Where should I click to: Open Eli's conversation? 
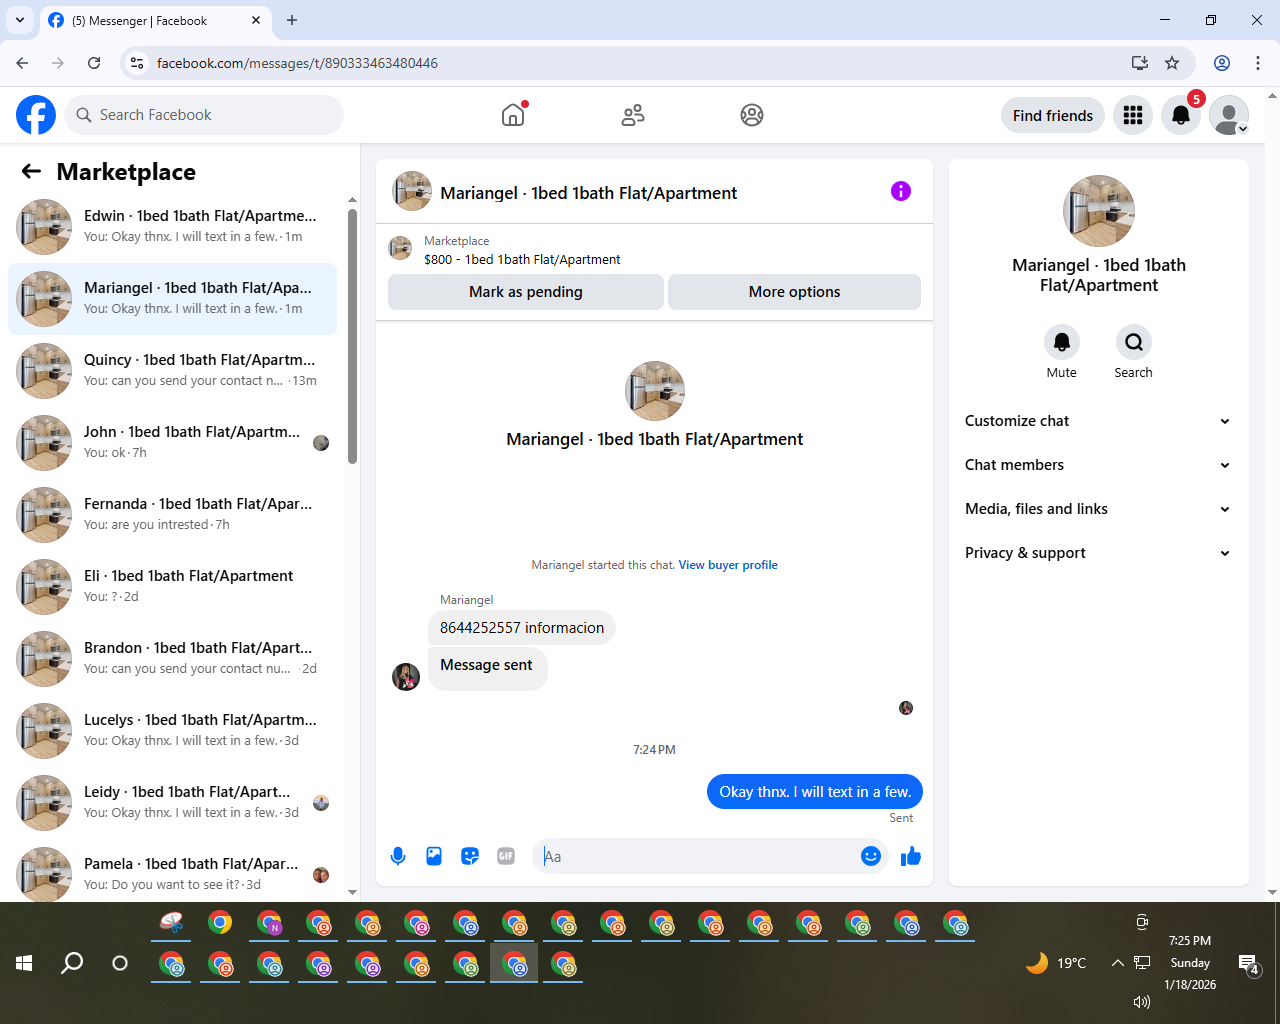(172, 587)
